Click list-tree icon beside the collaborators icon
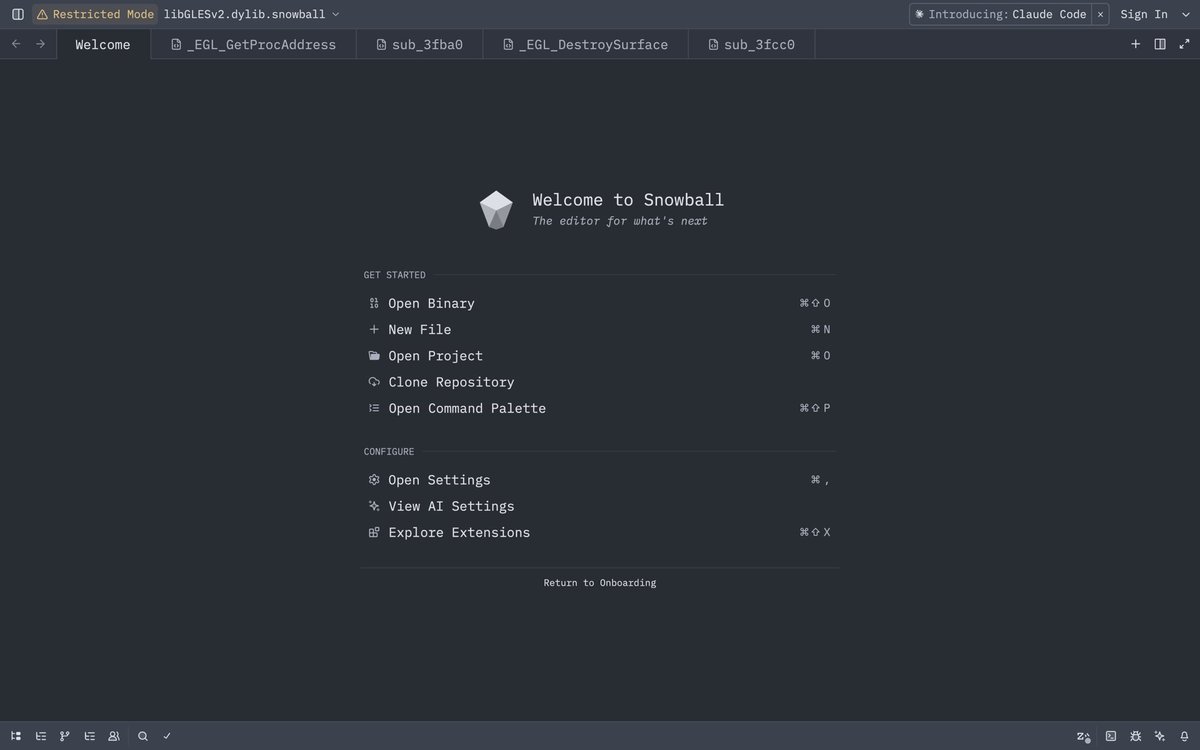This screenshot has height=750, width=1200. [90, 736]
